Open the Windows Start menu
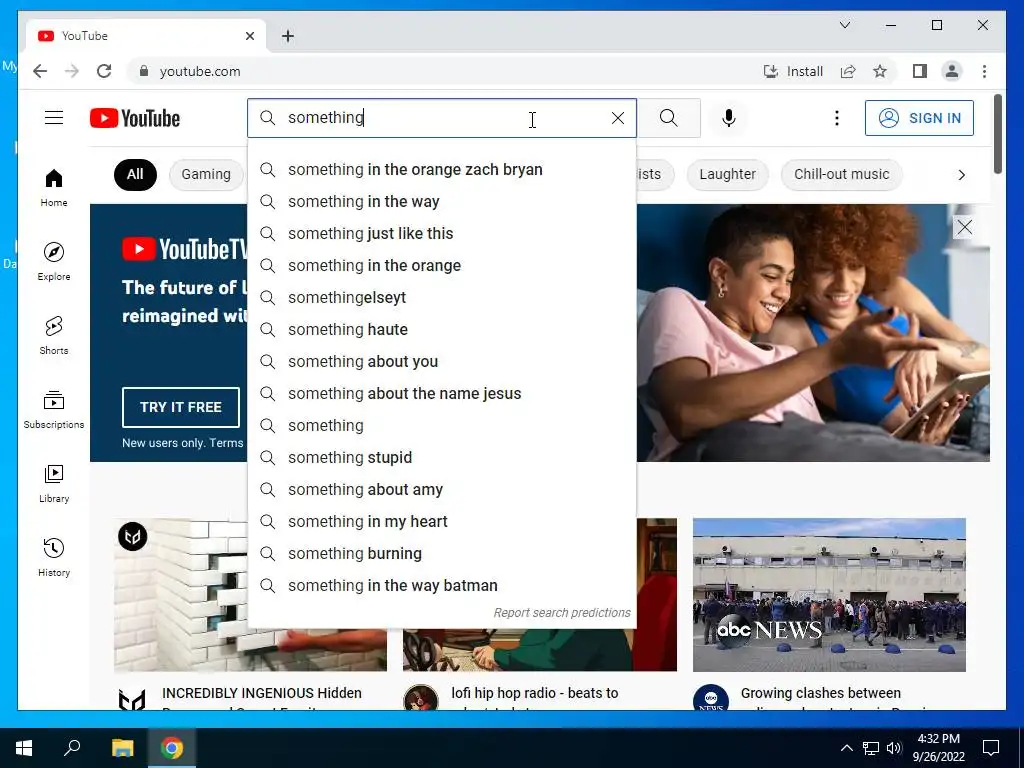 point(24,748)
